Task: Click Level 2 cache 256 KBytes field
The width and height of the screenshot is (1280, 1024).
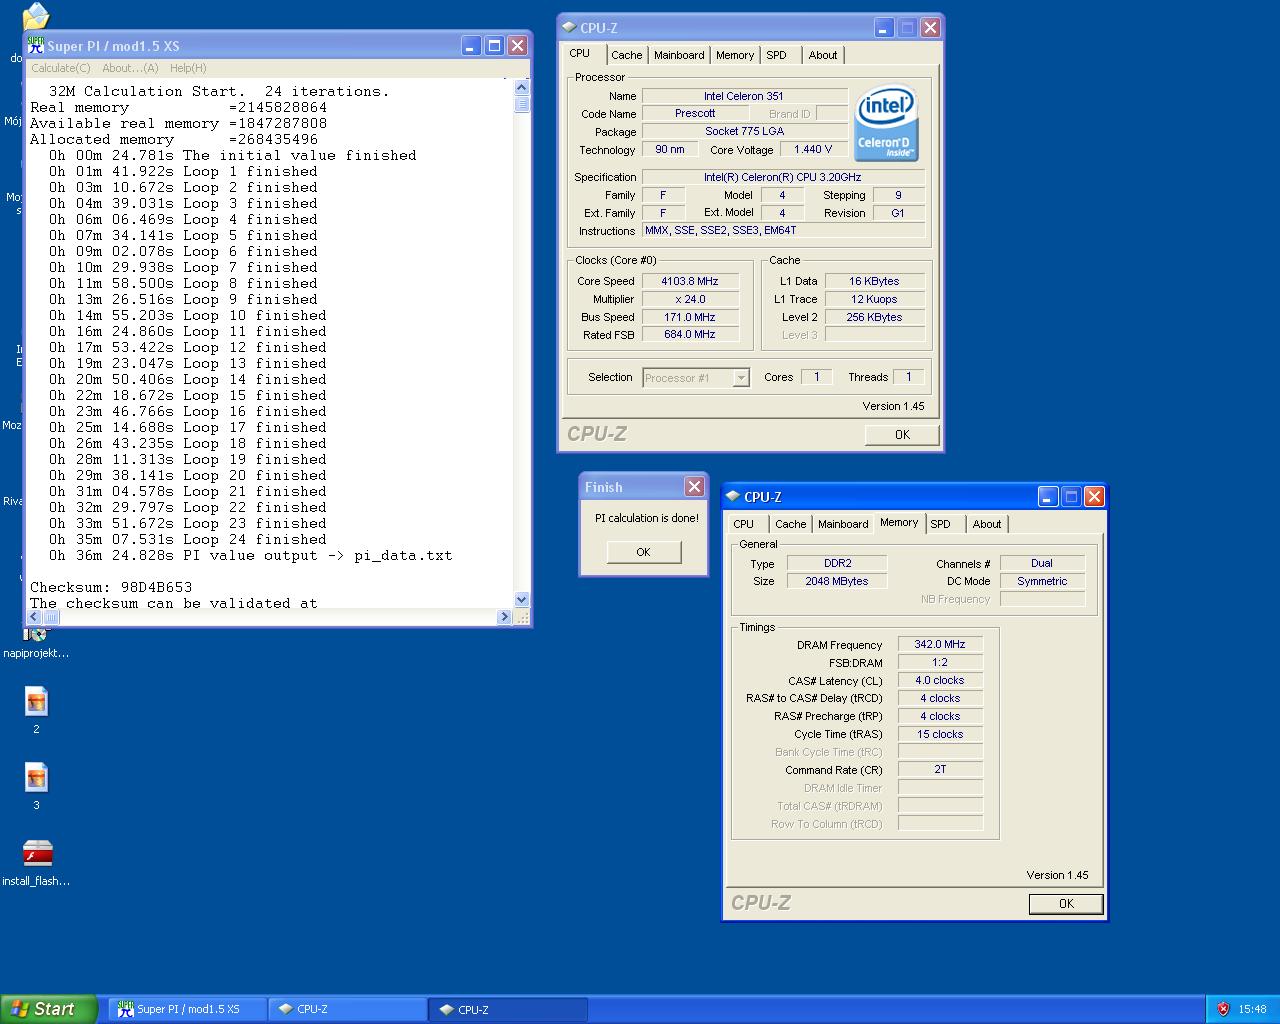Action: pyautogui.click(x=875, y=317)
